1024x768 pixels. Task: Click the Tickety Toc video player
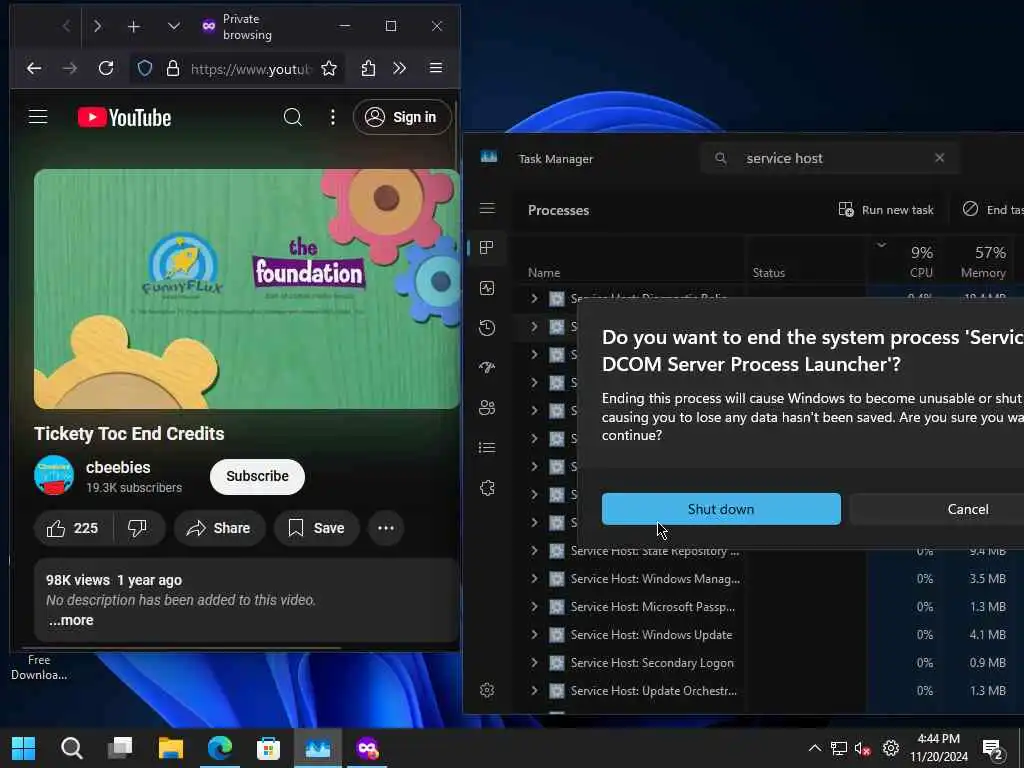[247, 289]
